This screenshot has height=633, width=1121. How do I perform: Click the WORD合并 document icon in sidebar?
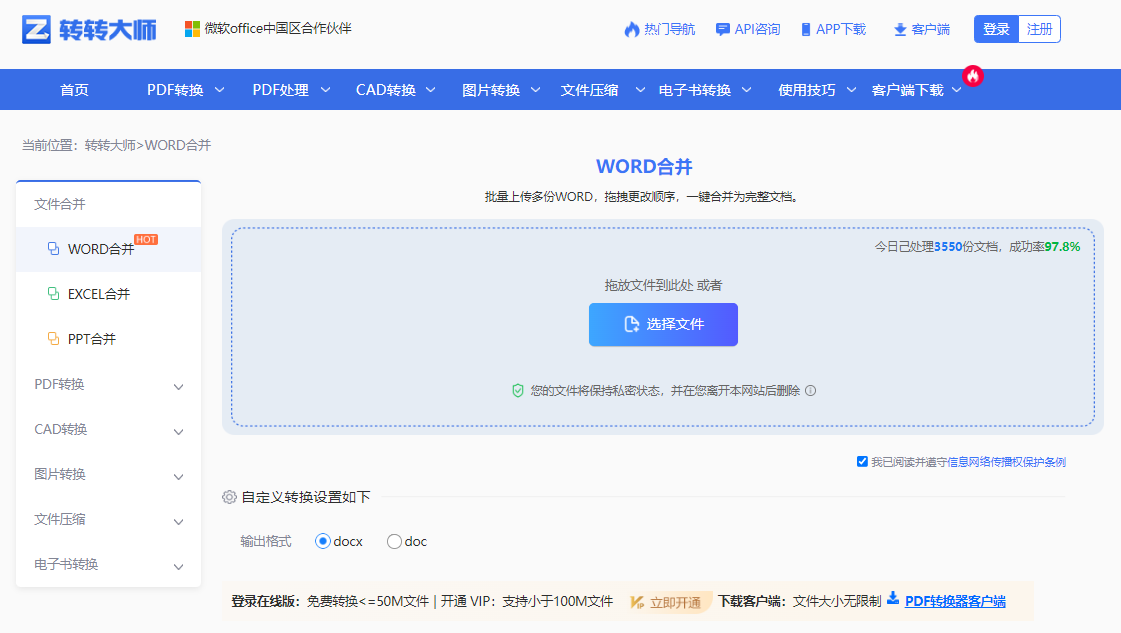click(53, 248)
